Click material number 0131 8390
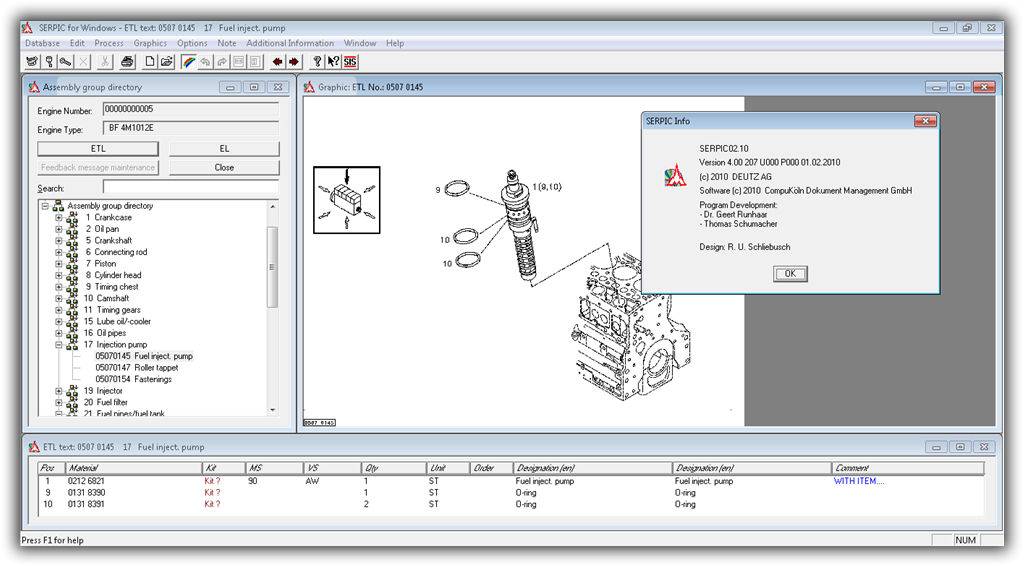Image resolution: width=1024 pixels, height=566 pixels. (x=86, y=493)
